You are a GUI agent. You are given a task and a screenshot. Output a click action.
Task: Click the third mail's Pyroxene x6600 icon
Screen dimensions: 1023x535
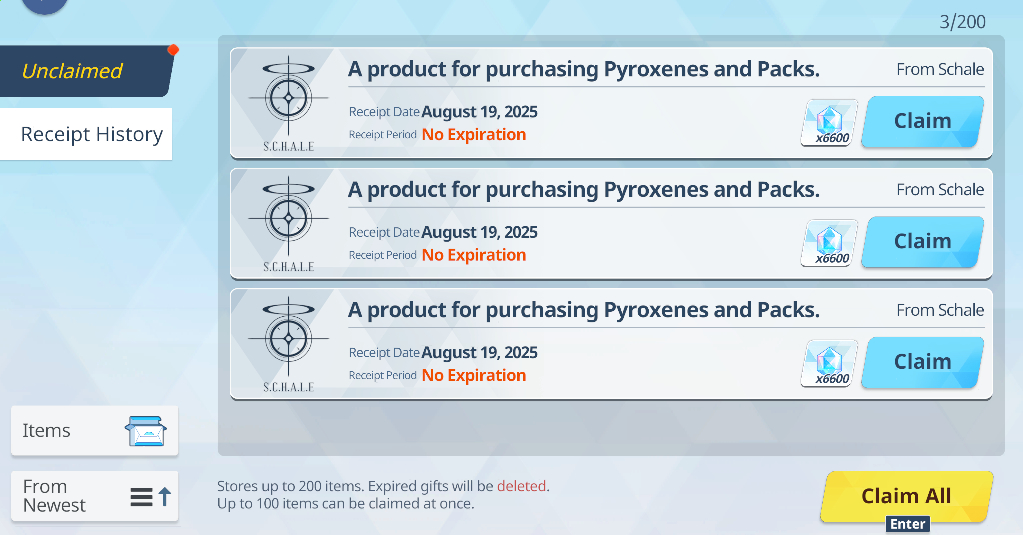tap(829, 364)
